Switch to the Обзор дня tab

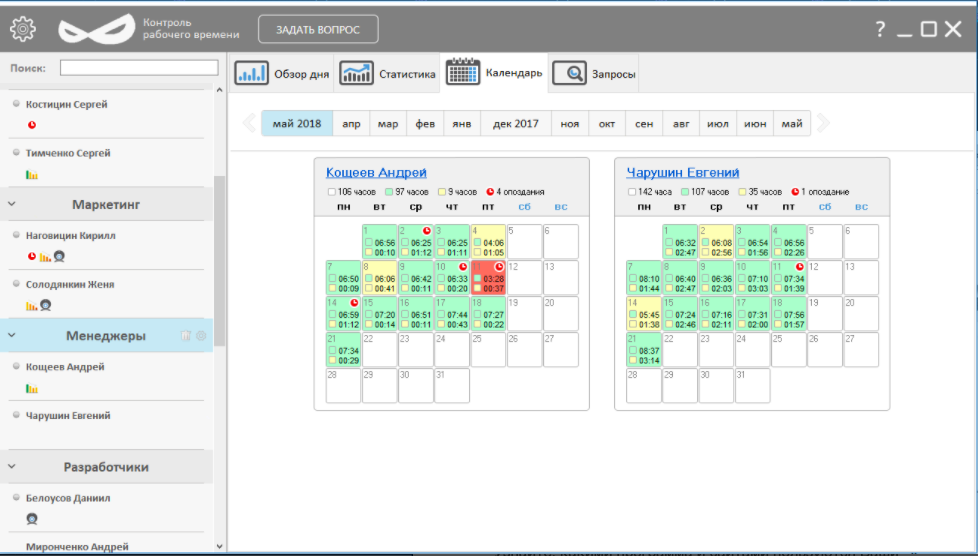(282, 73)
